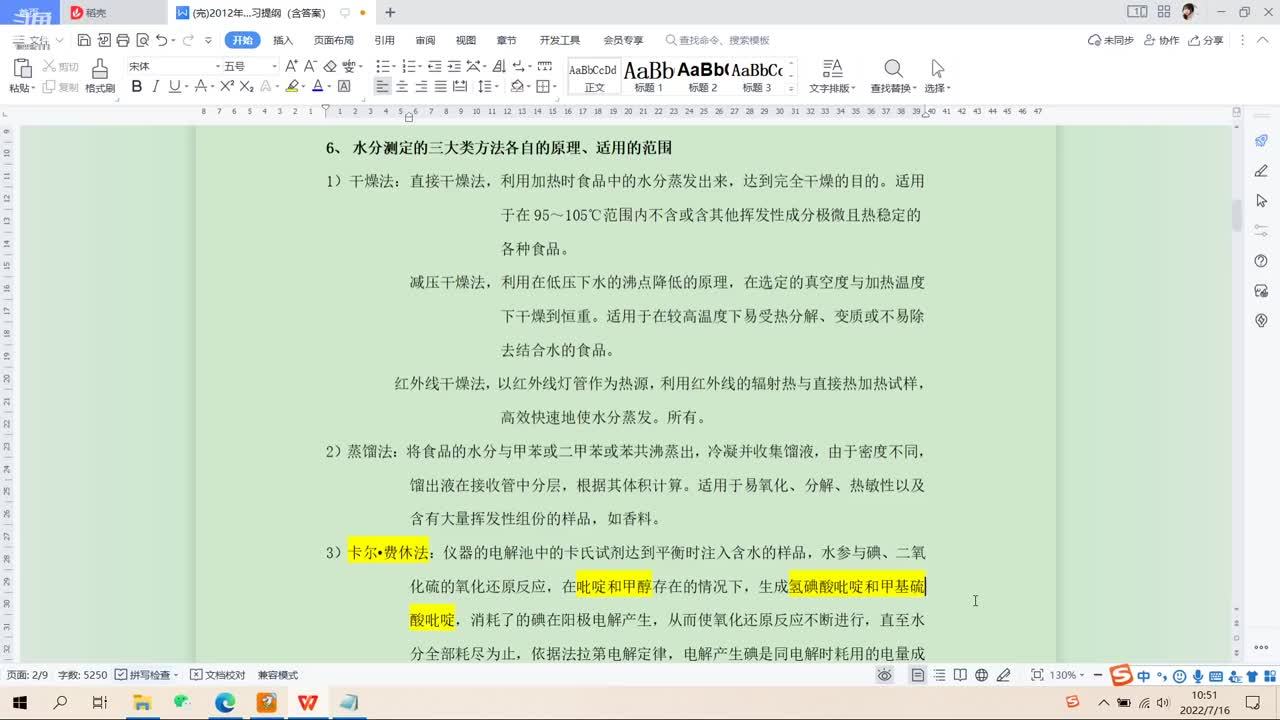This screenshot has width=1280, height=720.
Task: Switch to the 插入 (Insert) ribbon tab
Action: point(283,40)
